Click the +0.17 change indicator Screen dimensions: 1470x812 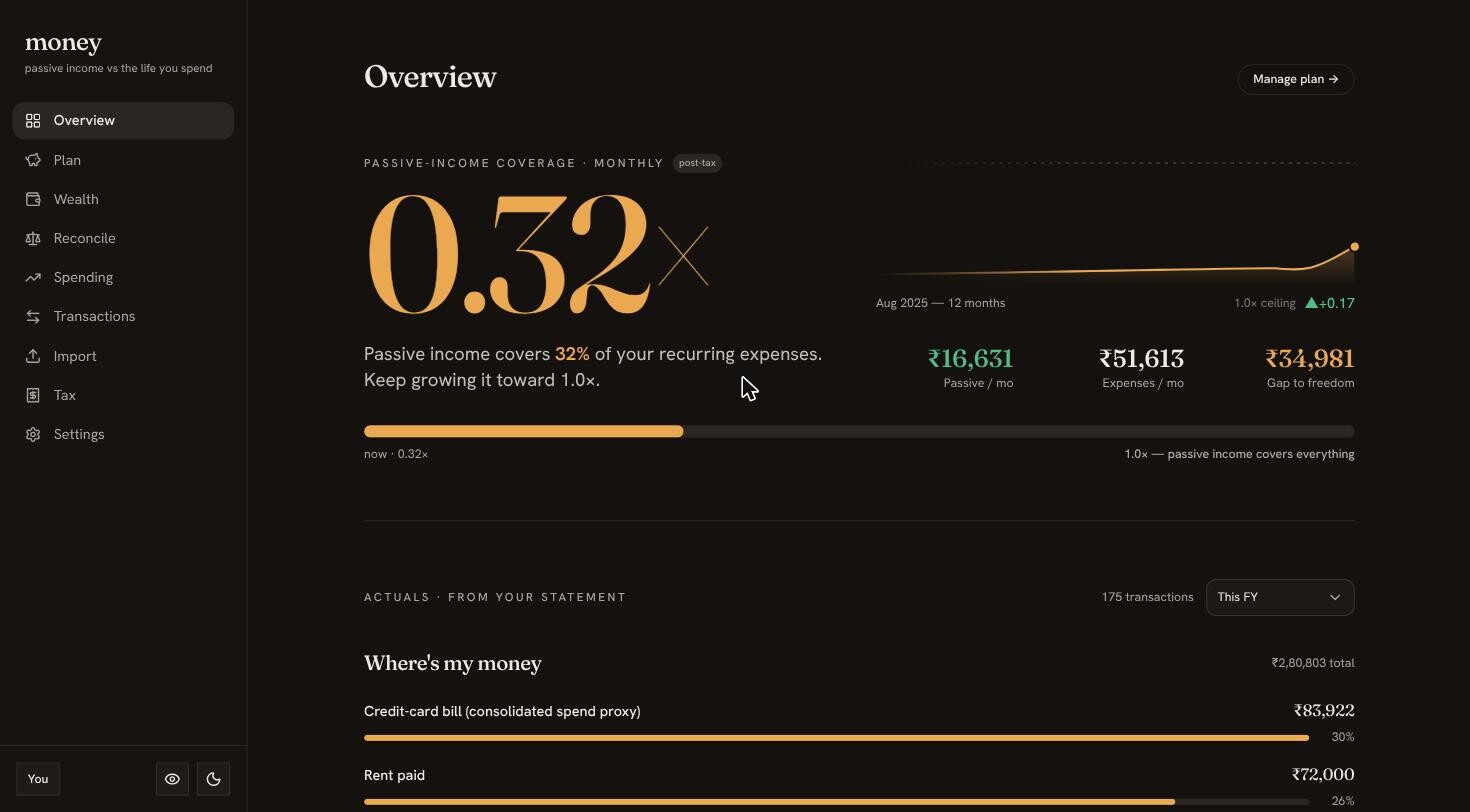pos(1330,303)
